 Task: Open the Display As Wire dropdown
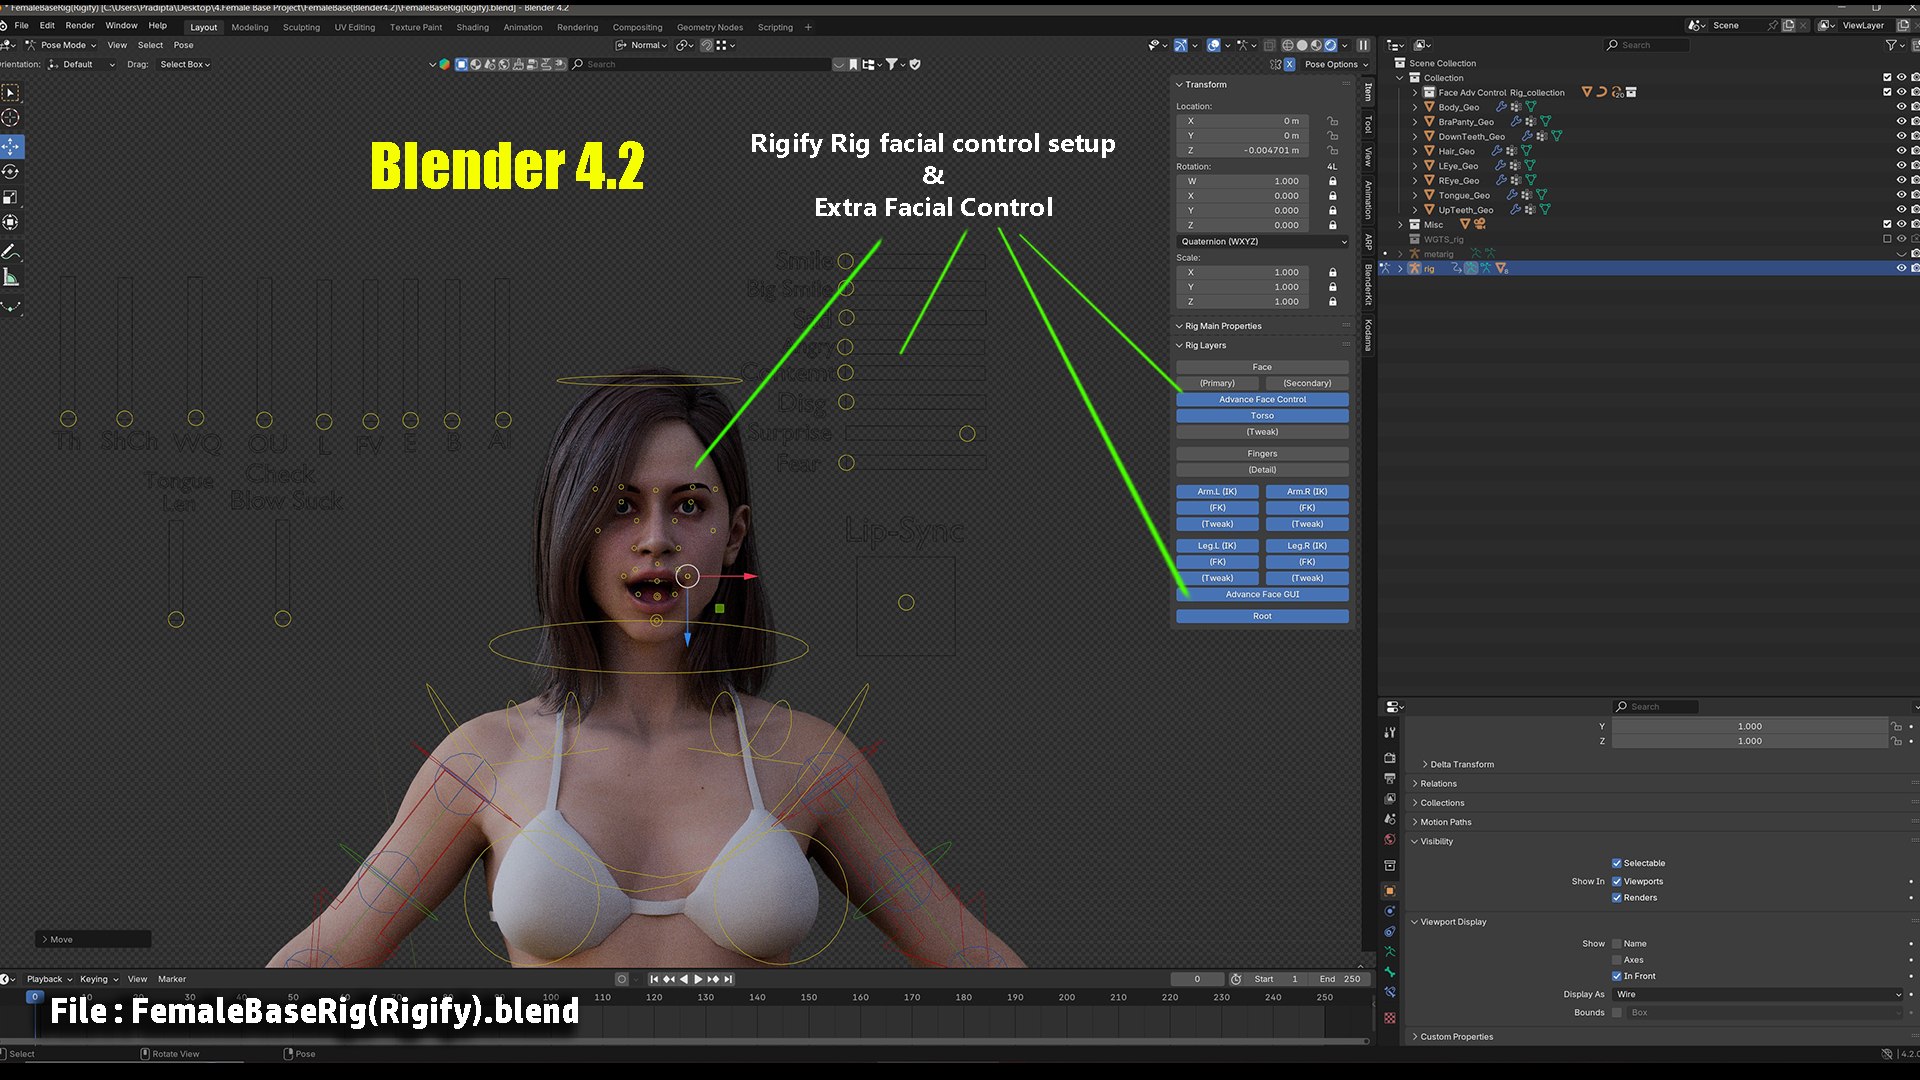pyautogui.click(x=1758, y=994)
